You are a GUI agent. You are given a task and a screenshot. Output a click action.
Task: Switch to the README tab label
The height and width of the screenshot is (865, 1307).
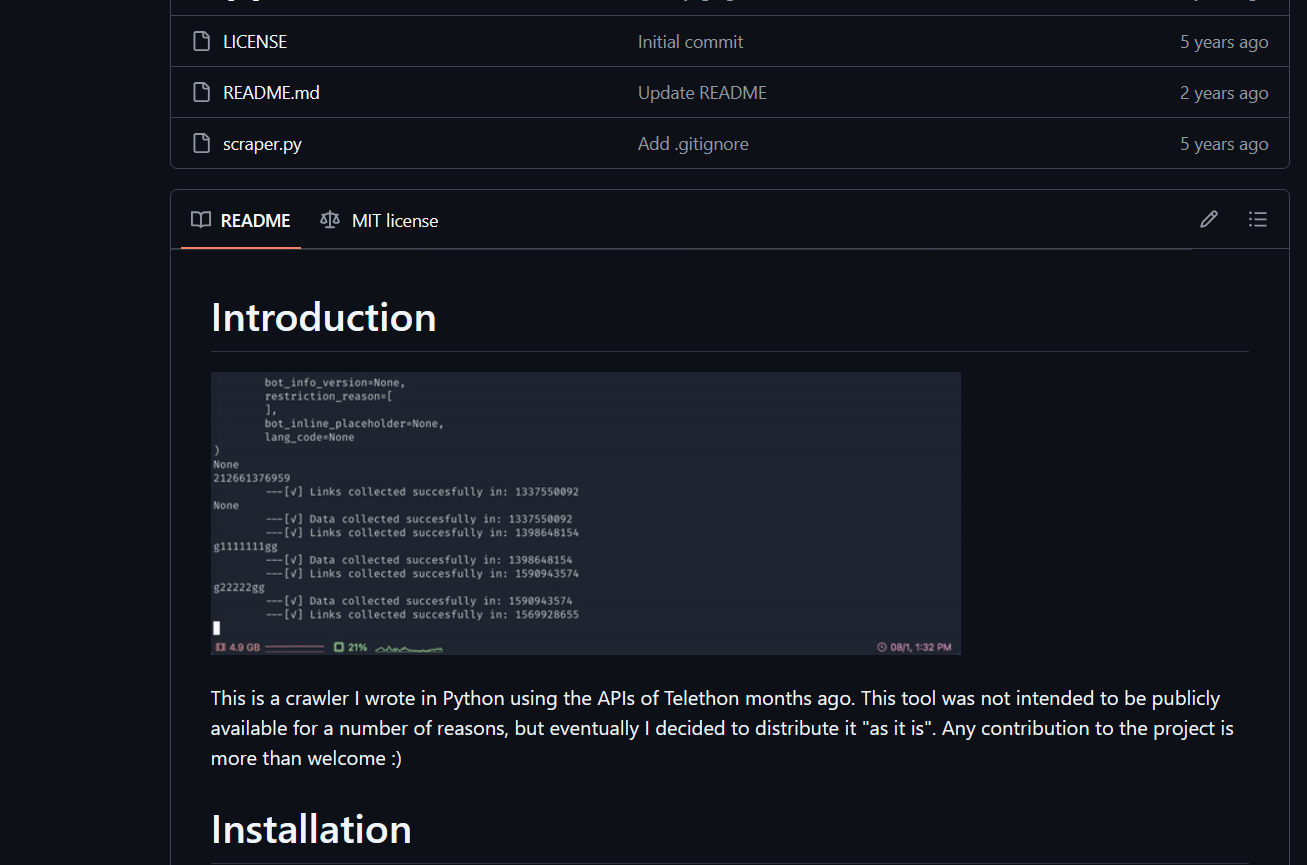pyautogui.click(x=255, y=221)
